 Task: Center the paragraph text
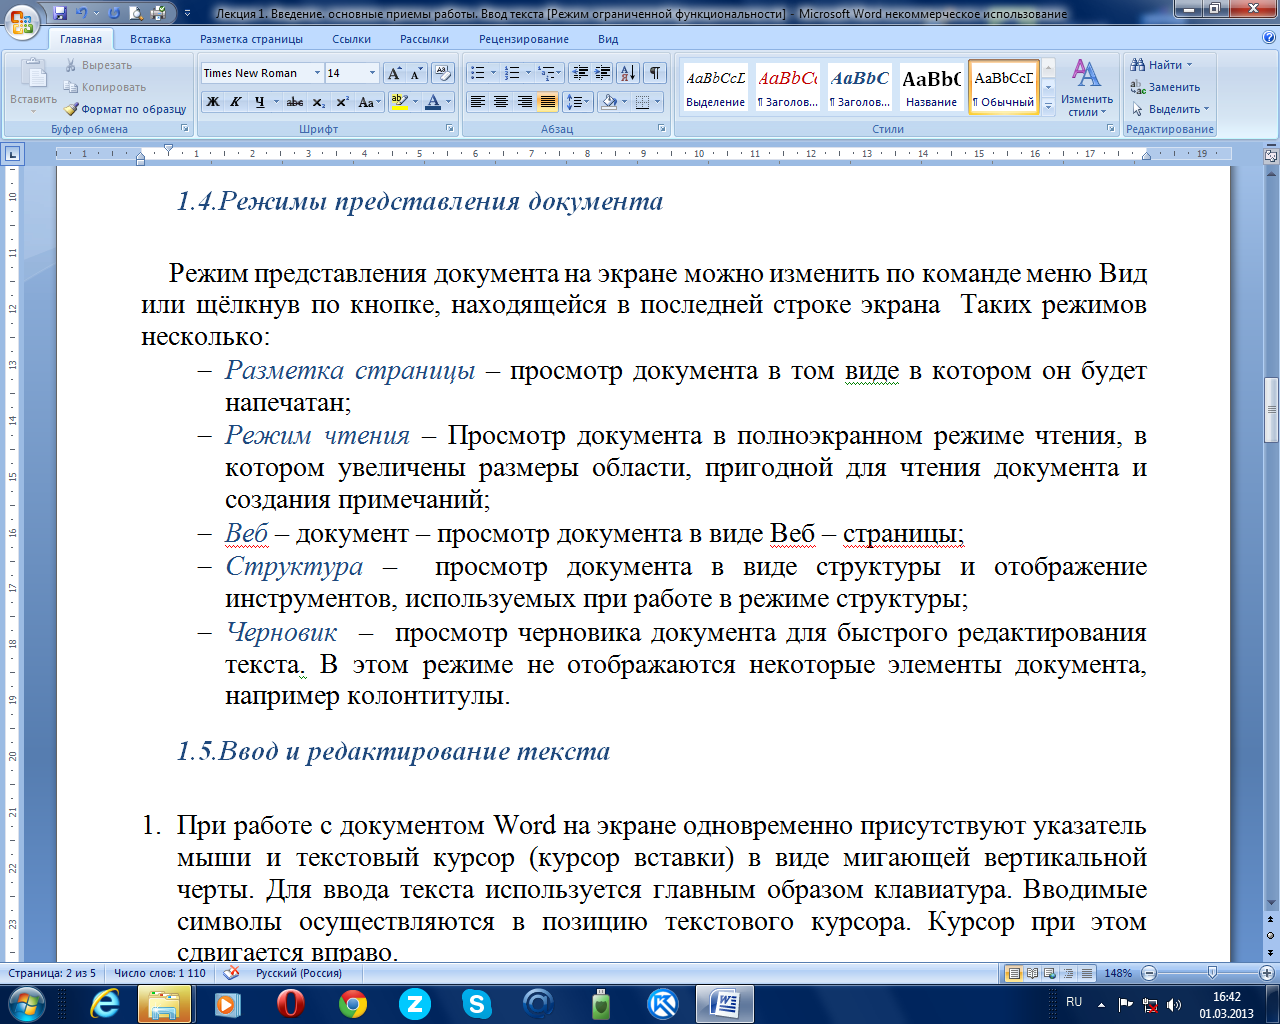(501, 102)
